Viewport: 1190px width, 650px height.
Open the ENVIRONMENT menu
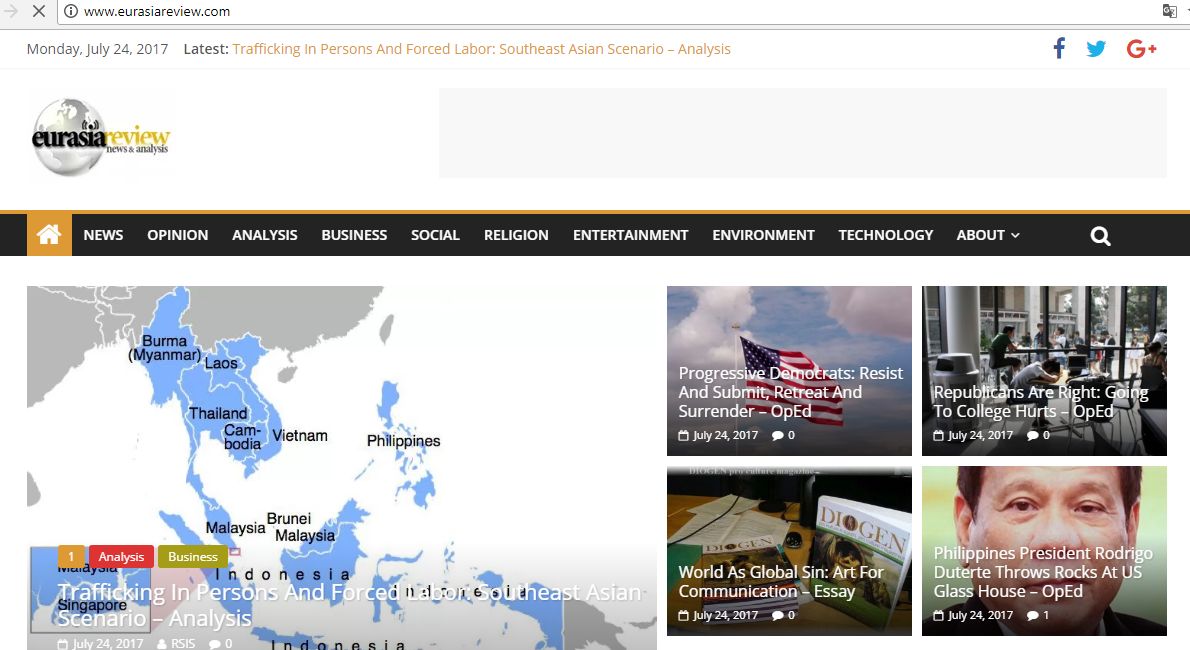click(x=763, y=235)
